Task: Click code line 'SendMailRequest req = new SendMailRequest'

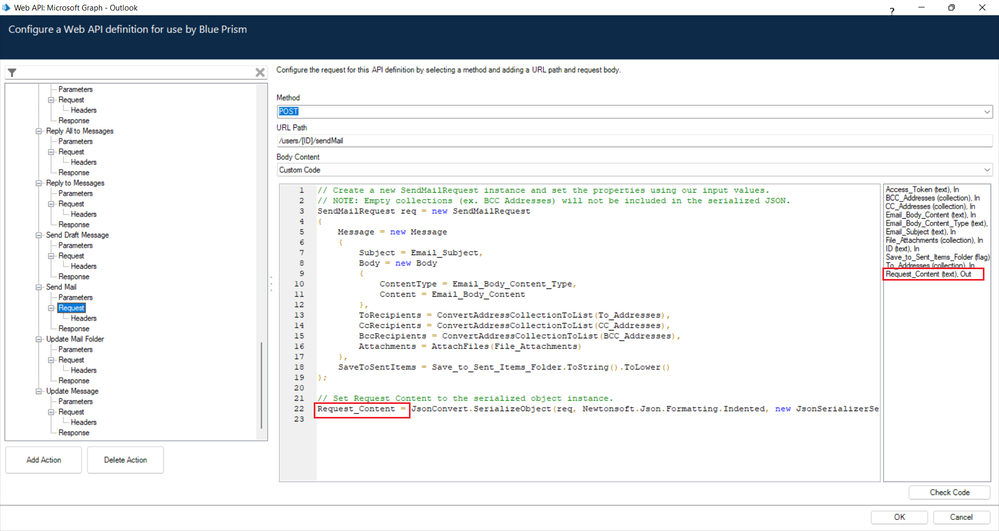Action: [424, 212]
